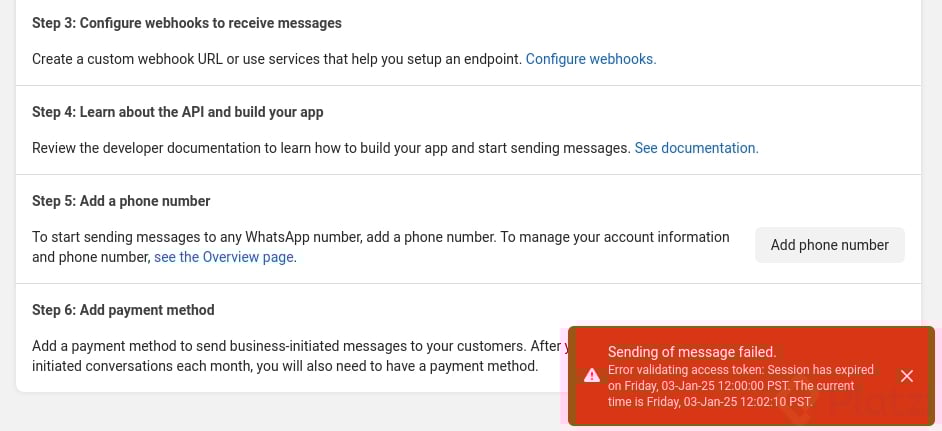
Task: Click 'To start sending messages' paragraph in Step 5
Action: [380, 237]
